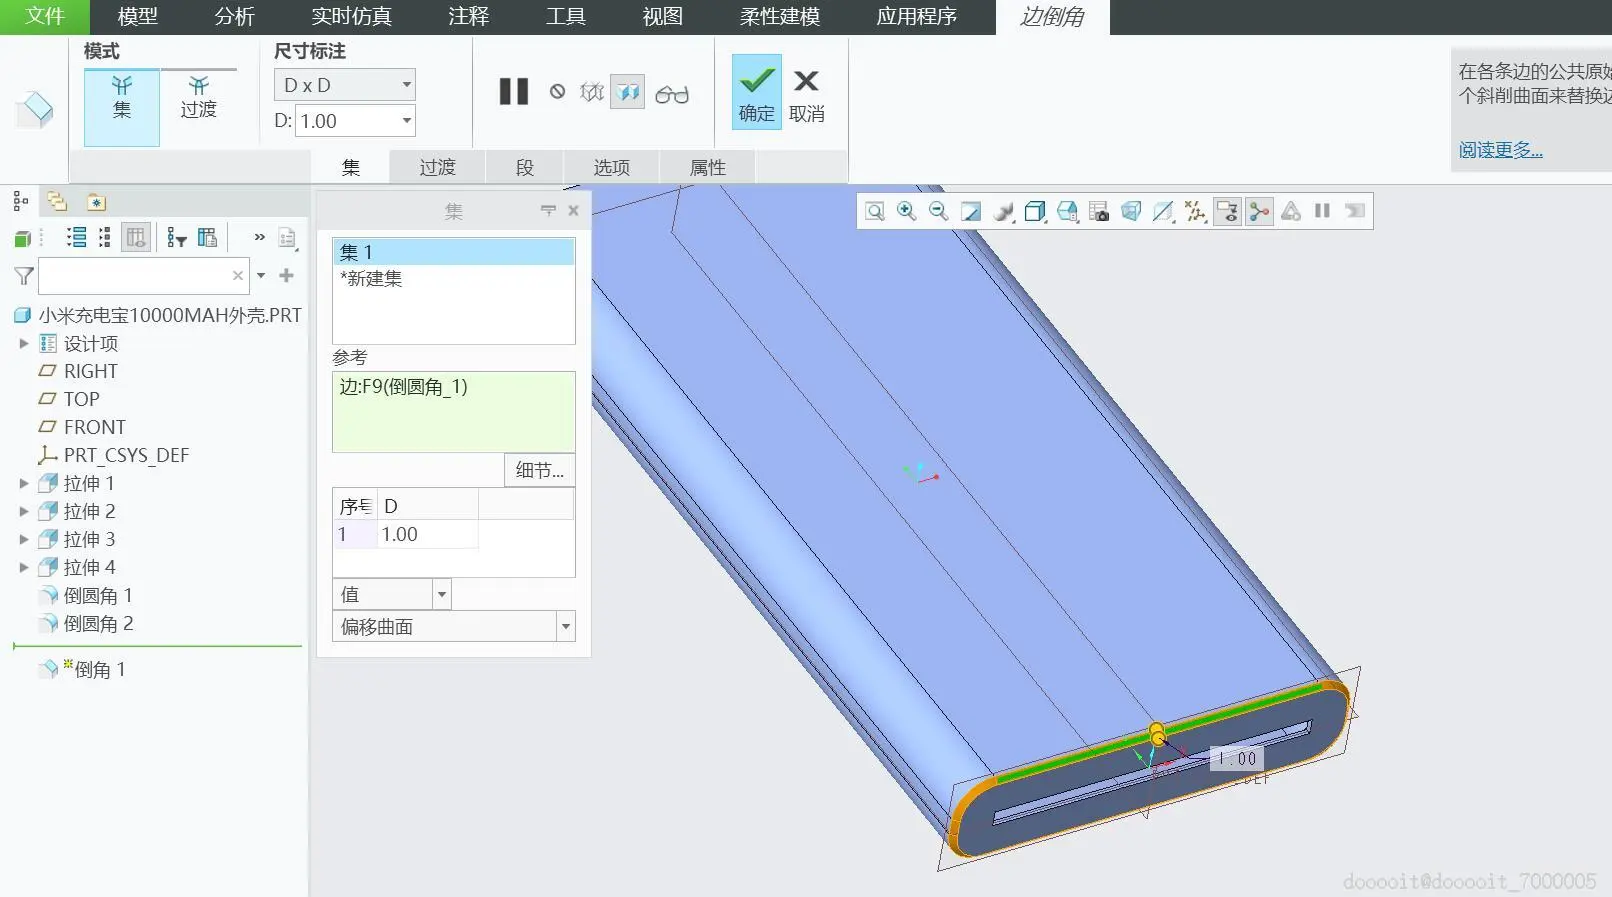Open the D x D scheme dropdown
Viewport: 1612px width, 897px height.
pos(345,85)
